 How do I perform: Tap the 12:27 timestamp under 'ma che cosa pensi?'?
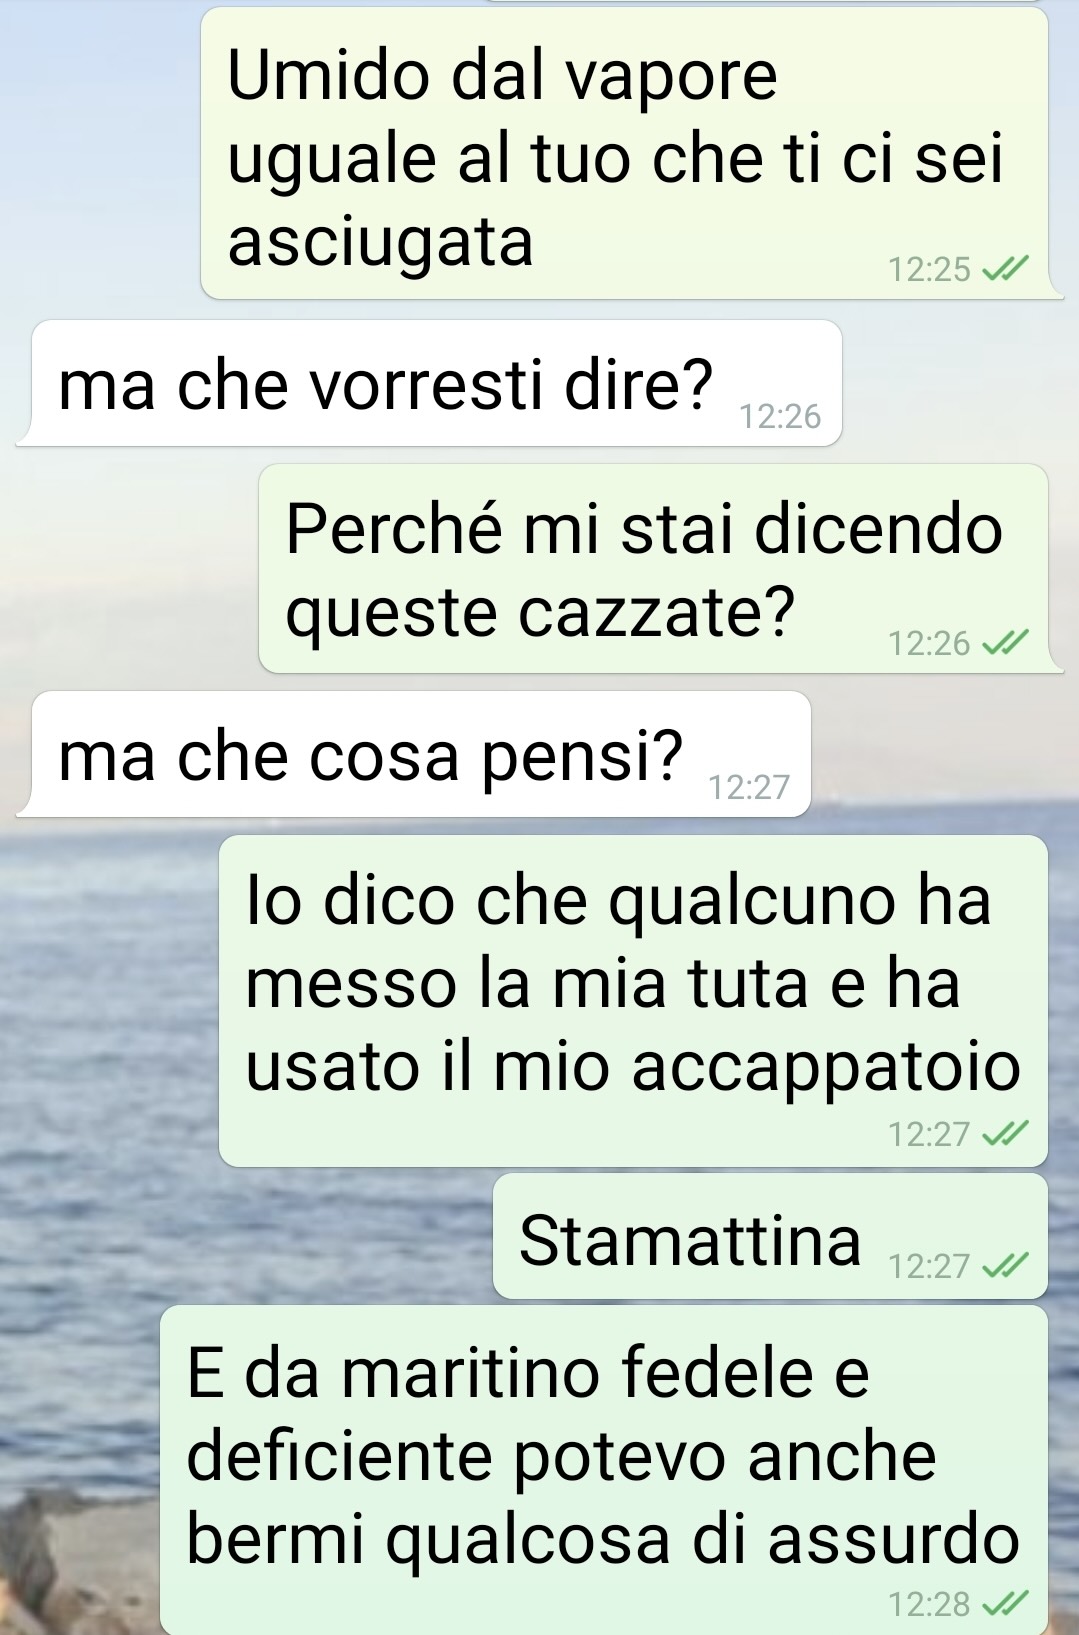749,788
